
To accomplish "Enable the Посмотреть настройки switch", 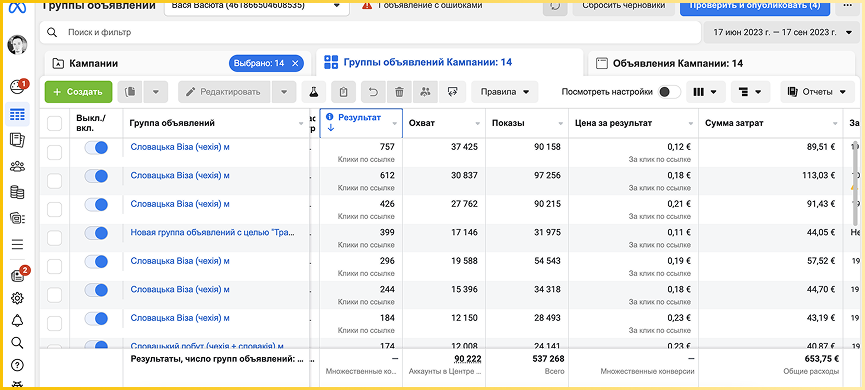I will point(670,92).
